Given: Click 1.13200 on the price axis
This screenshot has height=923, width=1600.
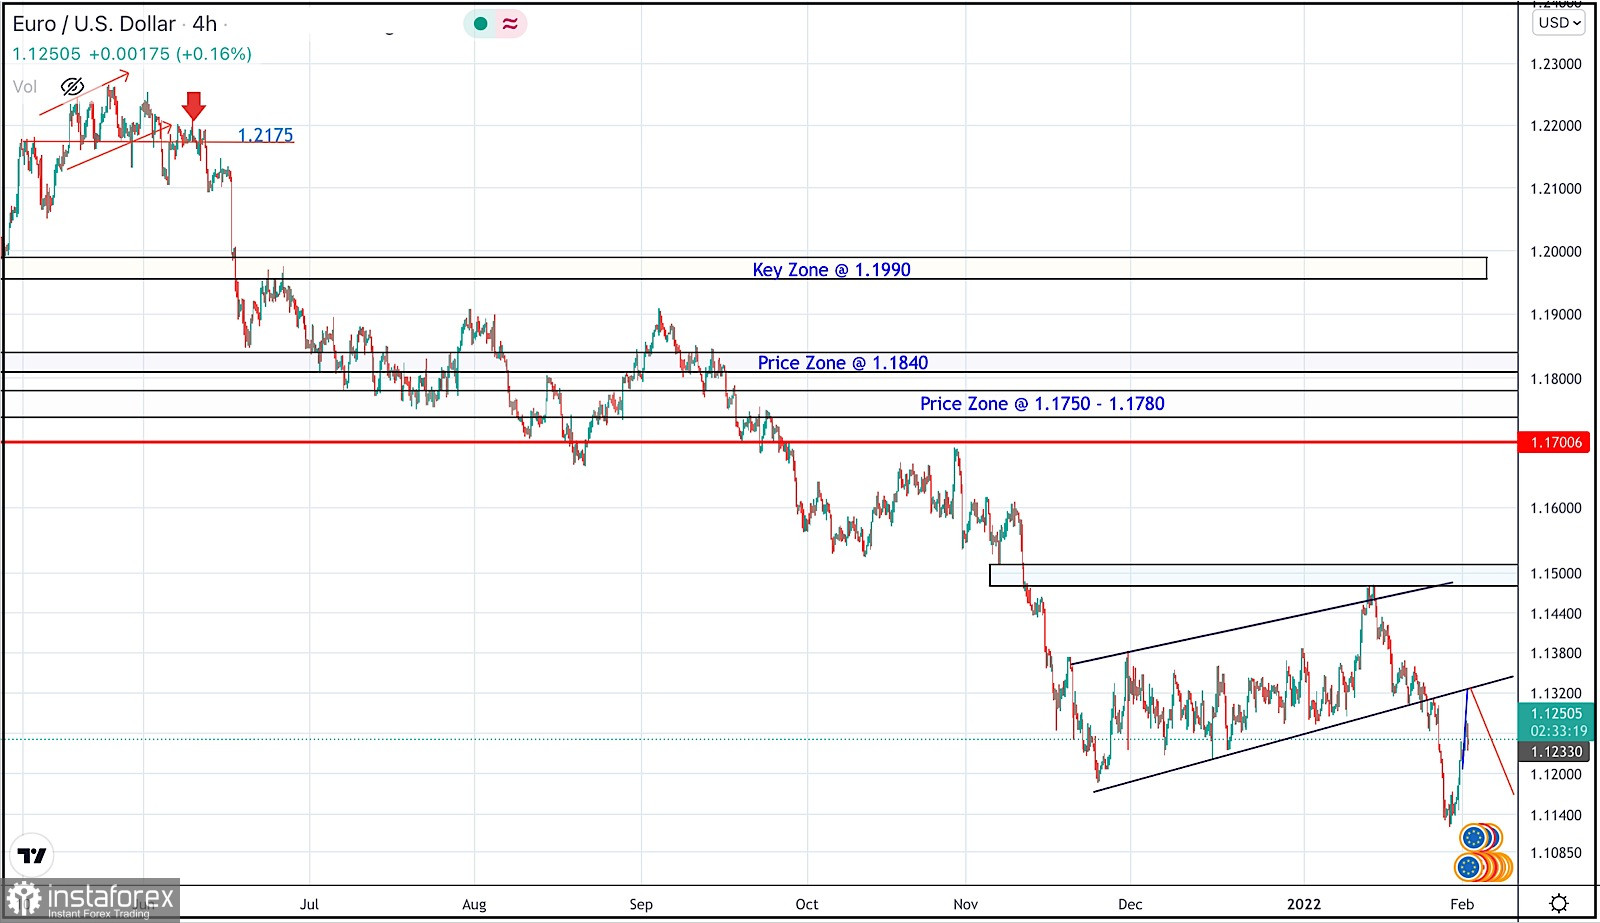Looking at the screenshot, I should coord(1556,694).
